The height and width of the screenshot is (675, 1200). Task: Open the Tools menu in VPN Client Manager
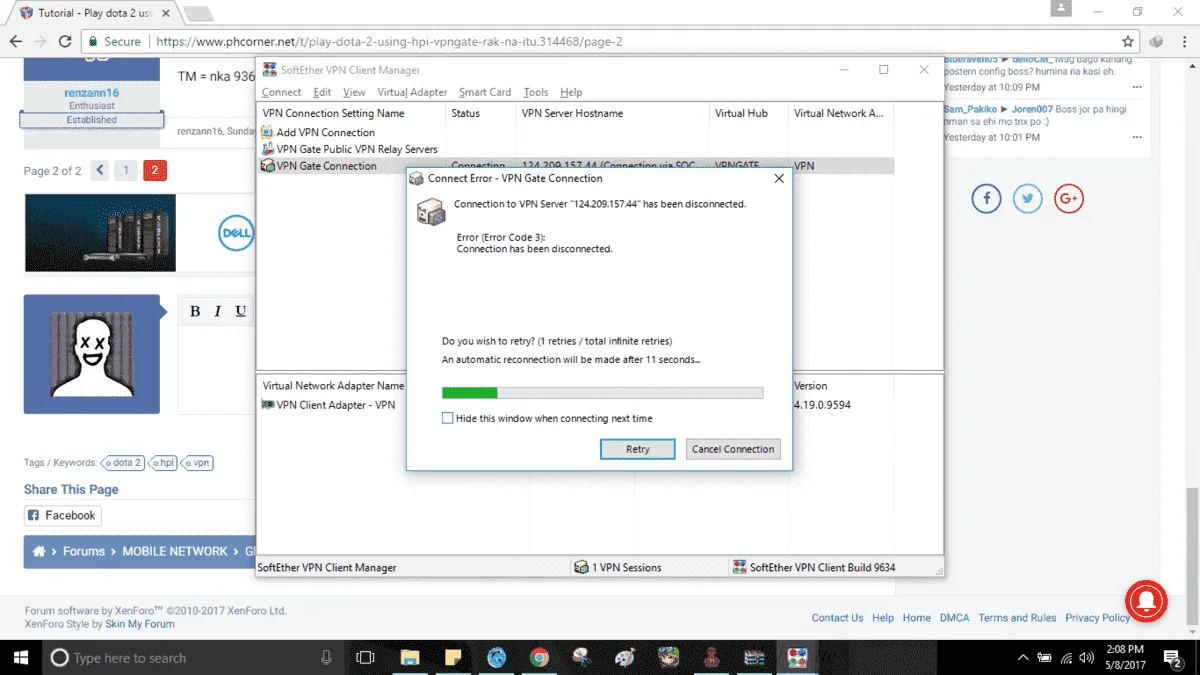click(536, 92)
